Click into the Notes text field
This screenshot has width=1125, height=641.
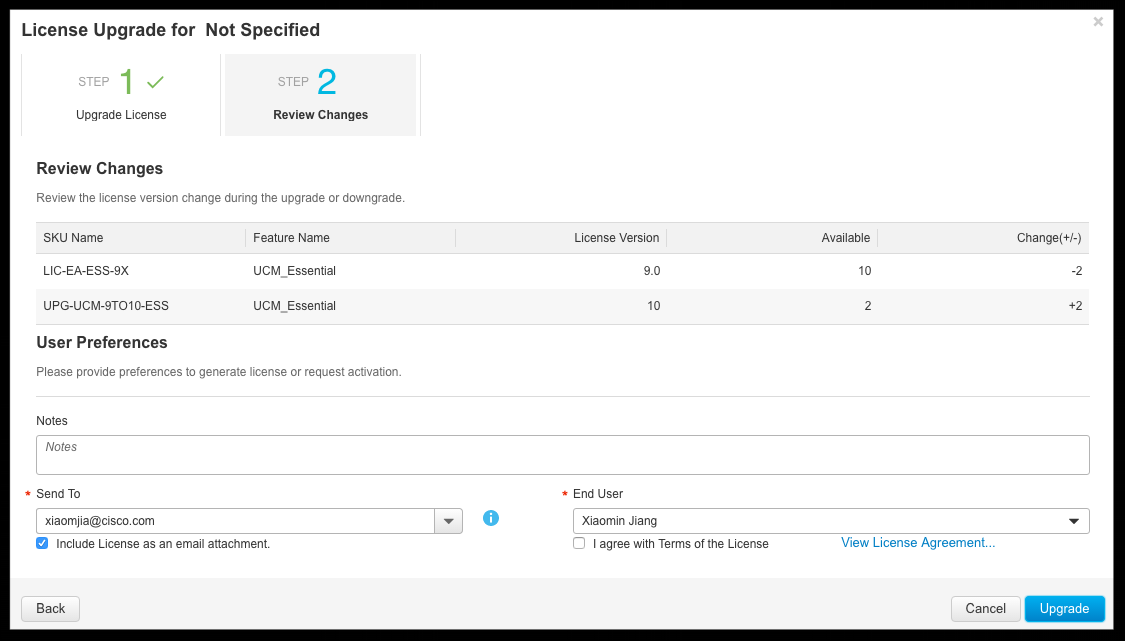coord(562,454)
